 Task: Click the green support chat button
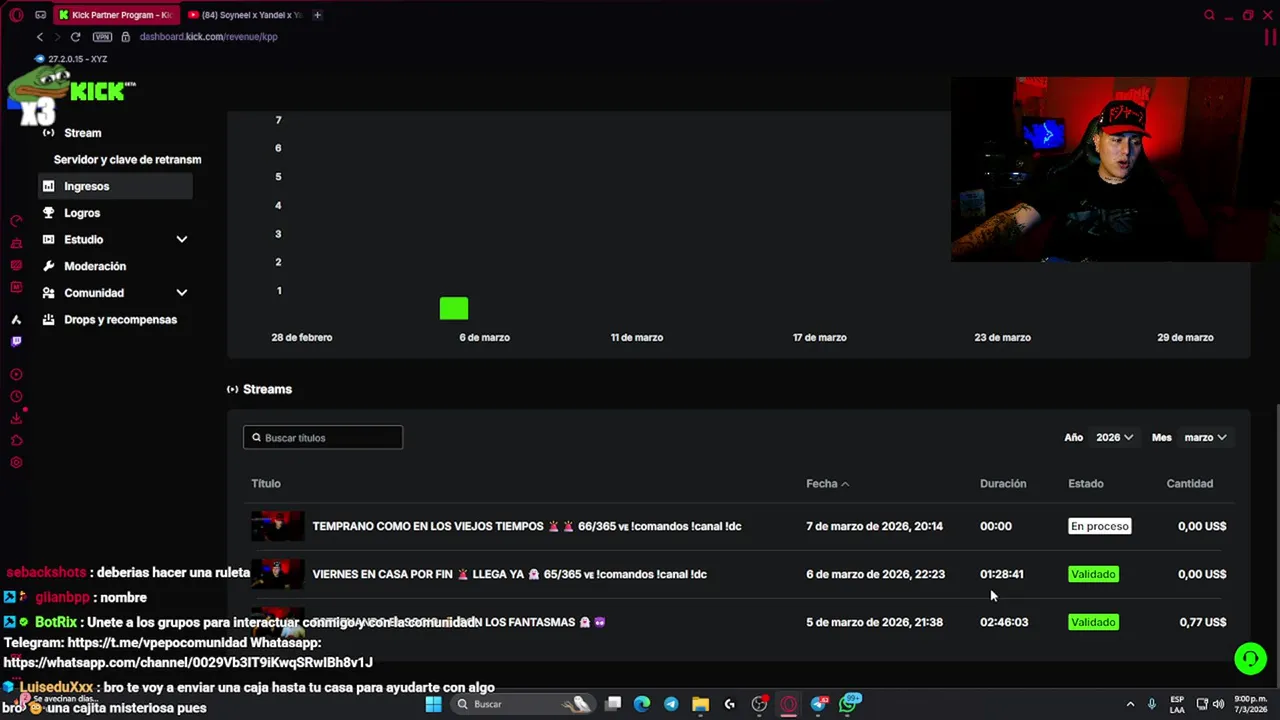tap(1250, 659)
